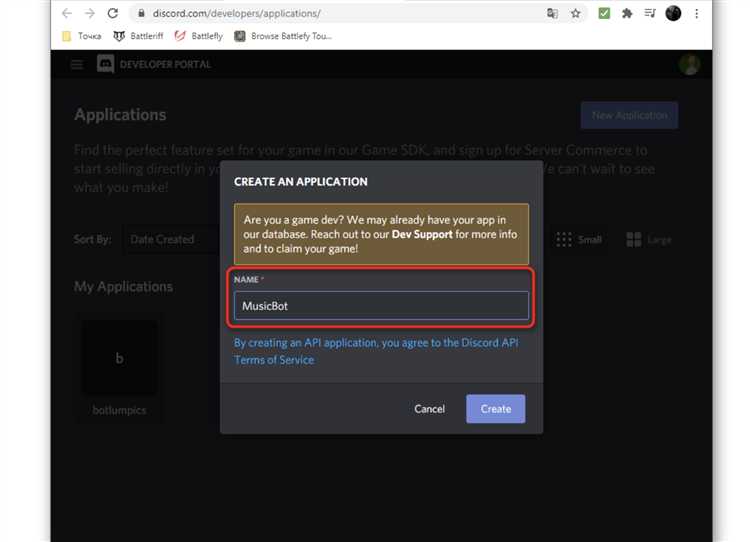Open the Battleriff bookmark

coord(138,36)
